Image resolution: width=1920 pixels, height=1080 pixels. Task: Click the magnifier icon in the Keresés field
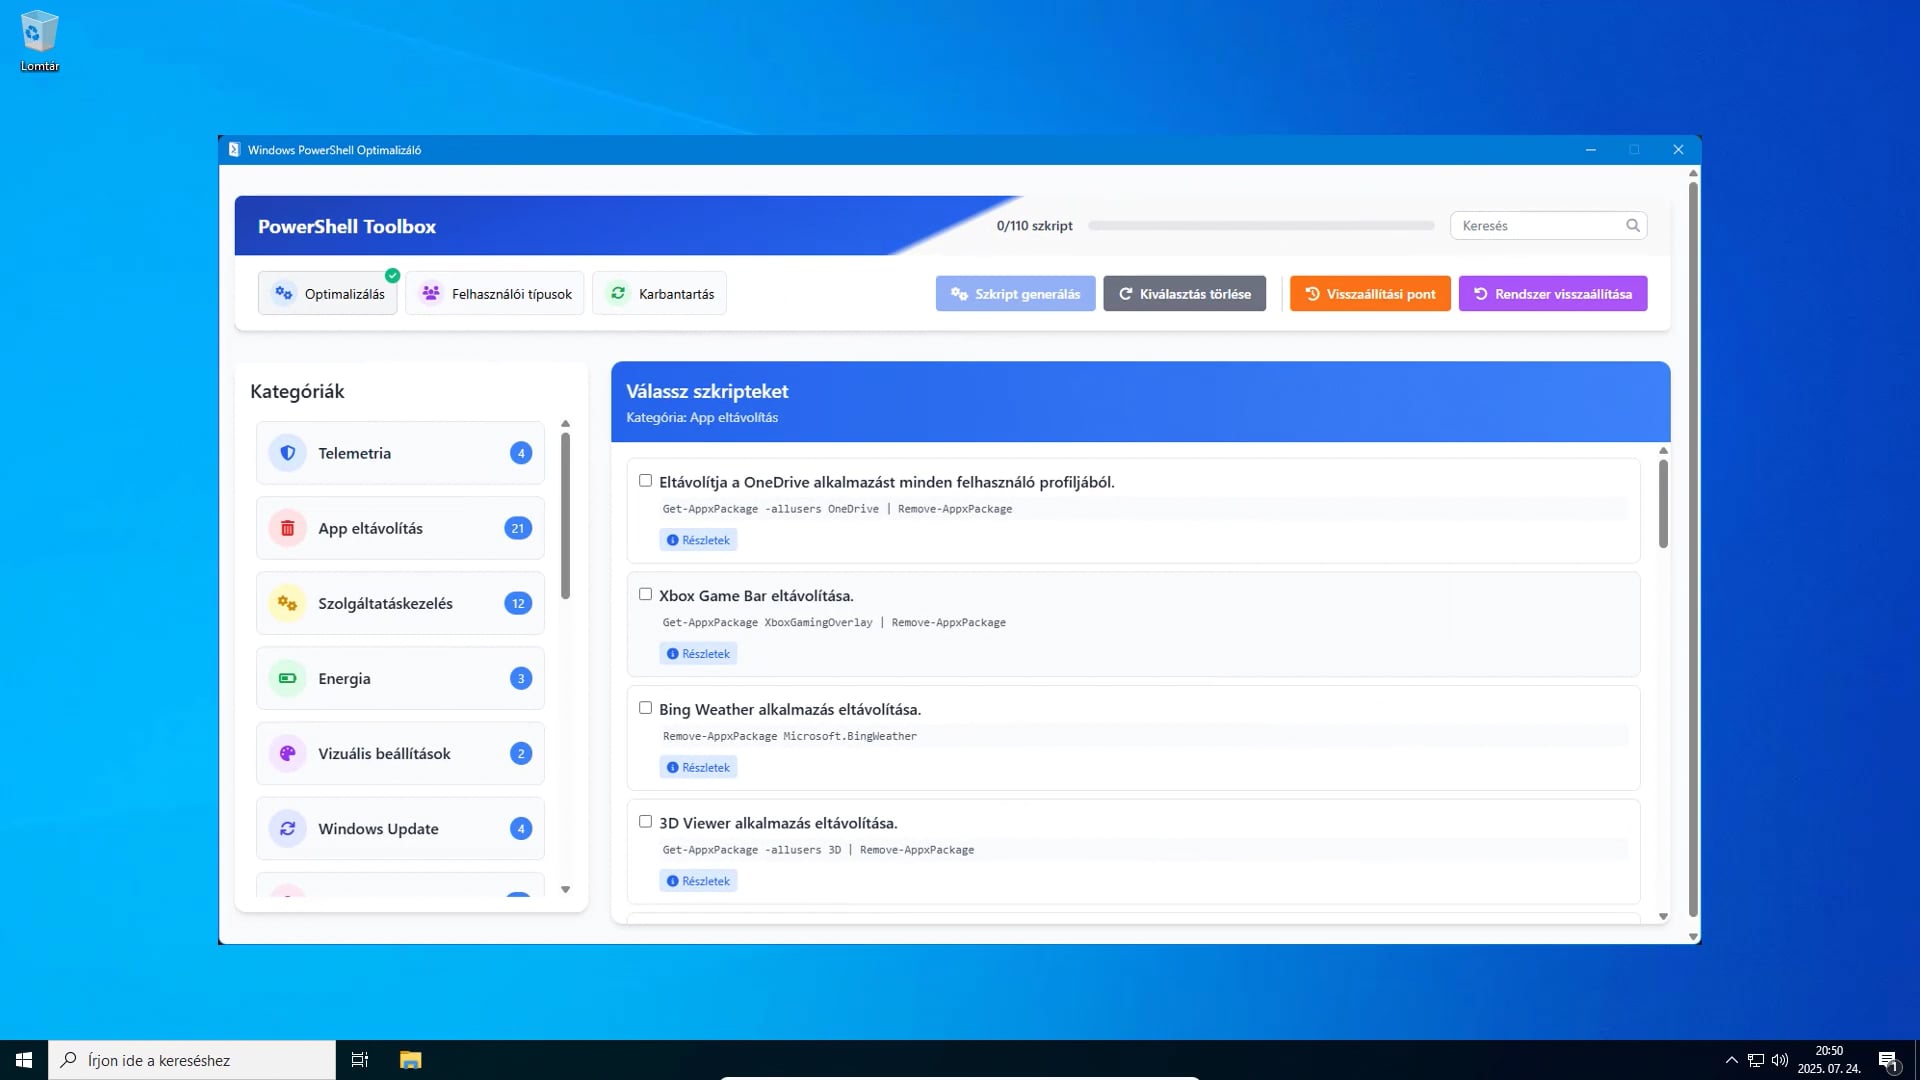coord(1632,226)
